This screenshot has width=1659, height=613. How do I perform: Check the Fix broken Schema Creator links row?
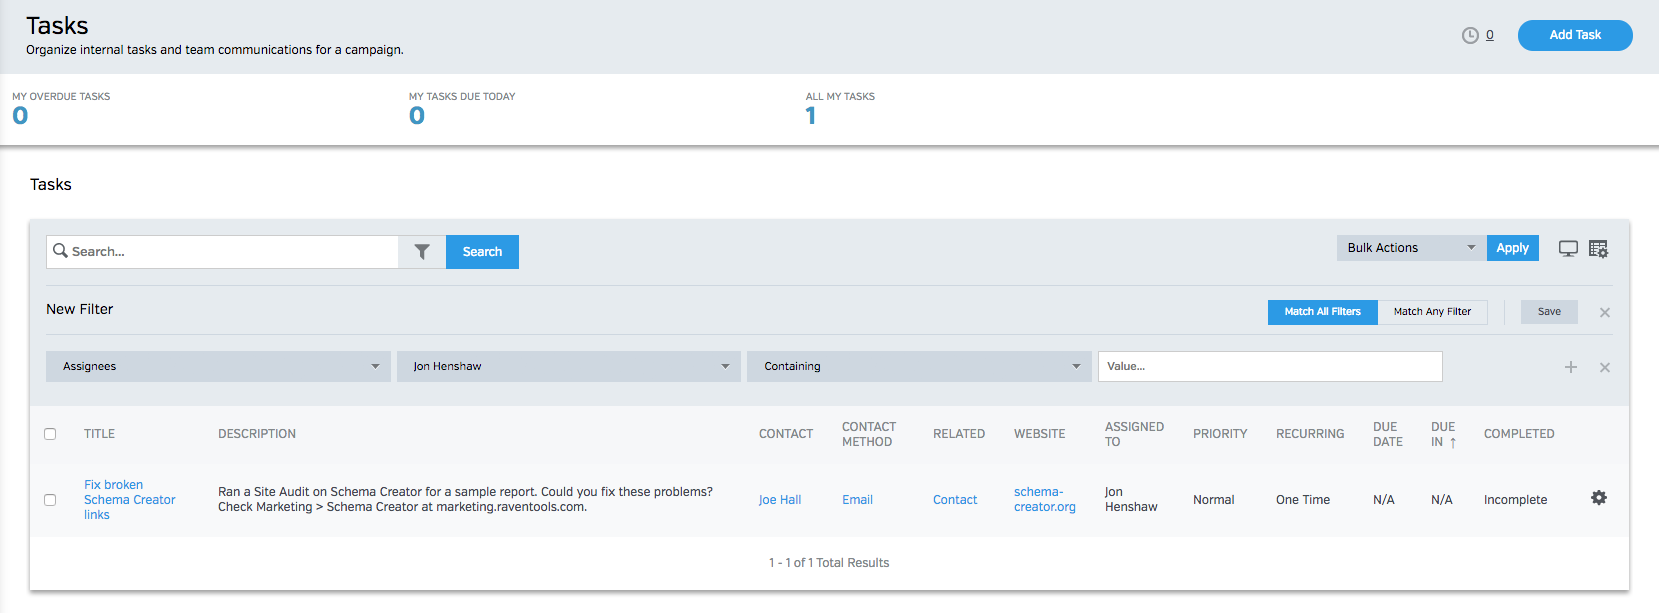[50, 500]
